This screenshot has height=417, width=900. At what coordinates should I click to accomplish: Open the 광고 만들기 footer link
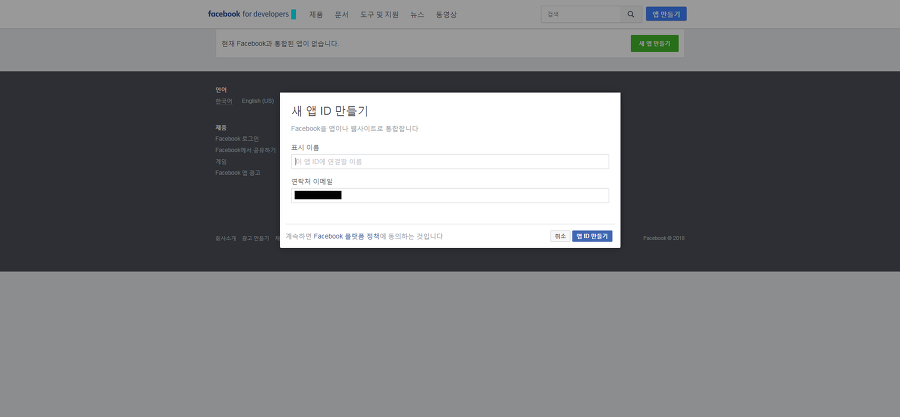[x=255, y=238]
